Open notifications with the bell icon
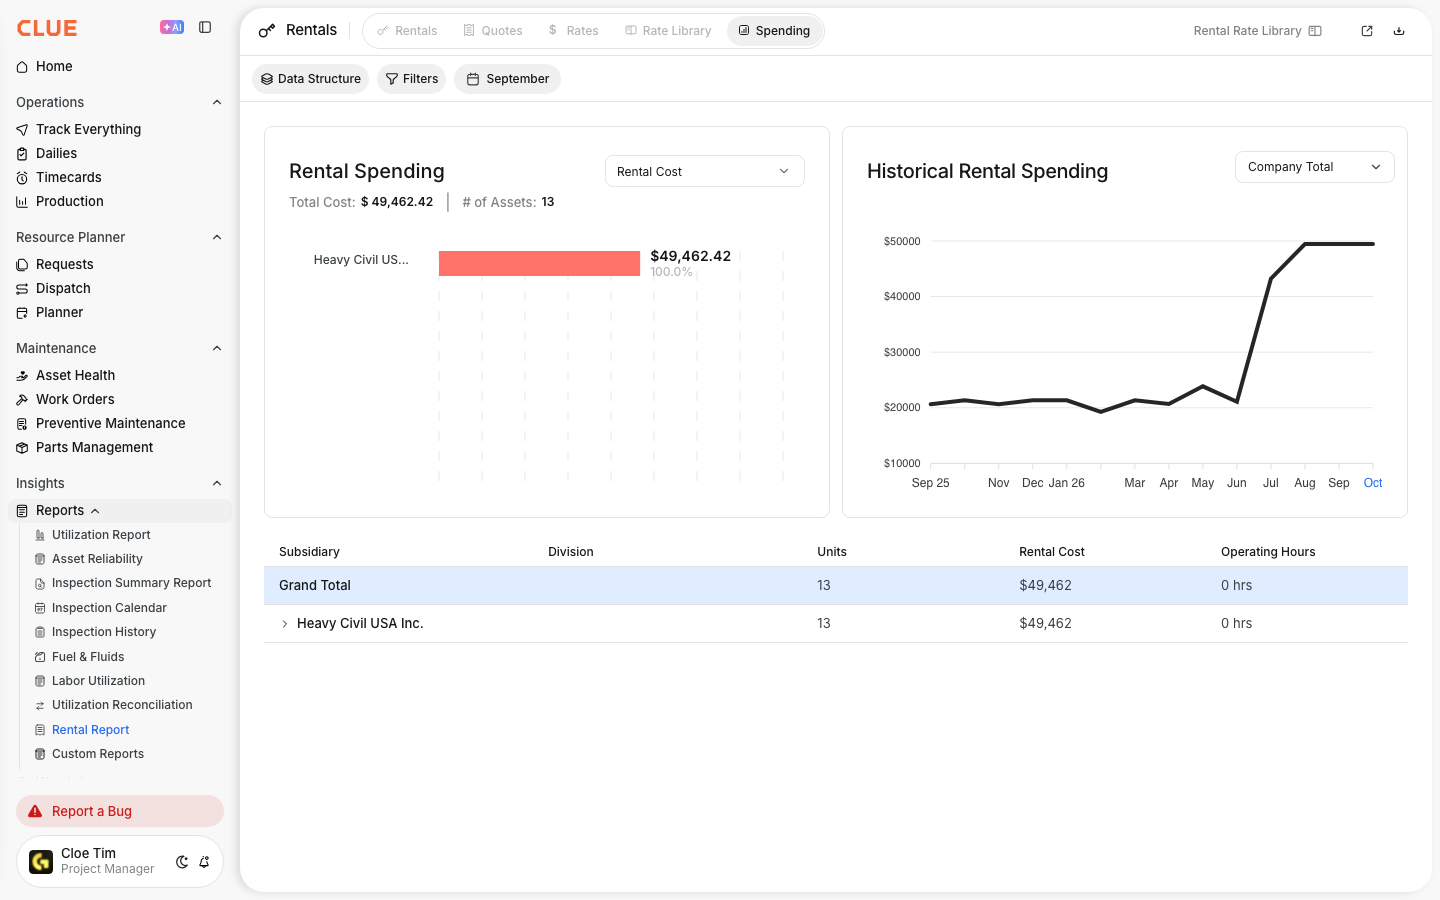Viewport: 1440px width, 900px height. (204, 862)
